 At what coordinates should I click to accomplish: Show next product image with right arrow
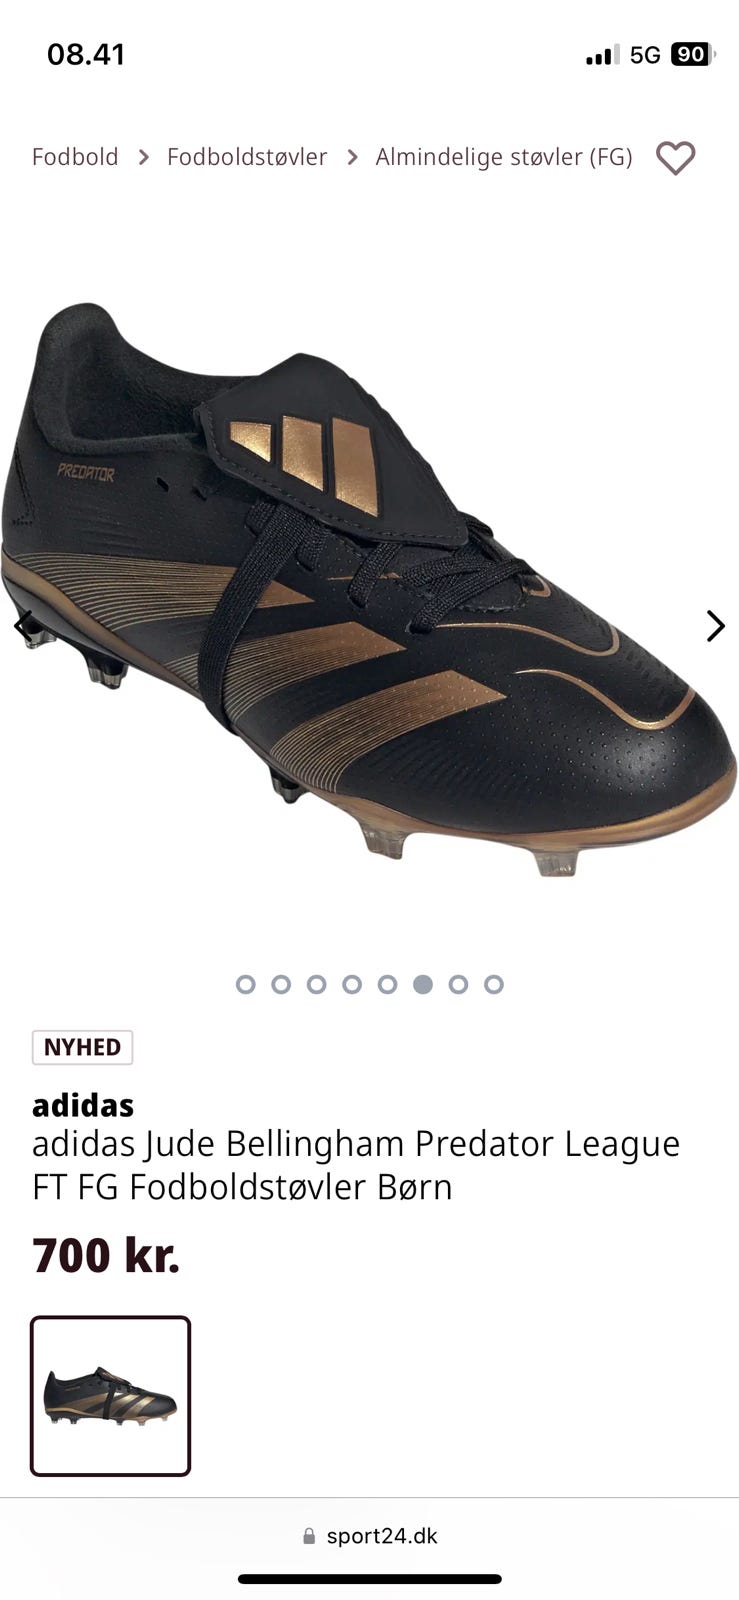tap(715, 626)
